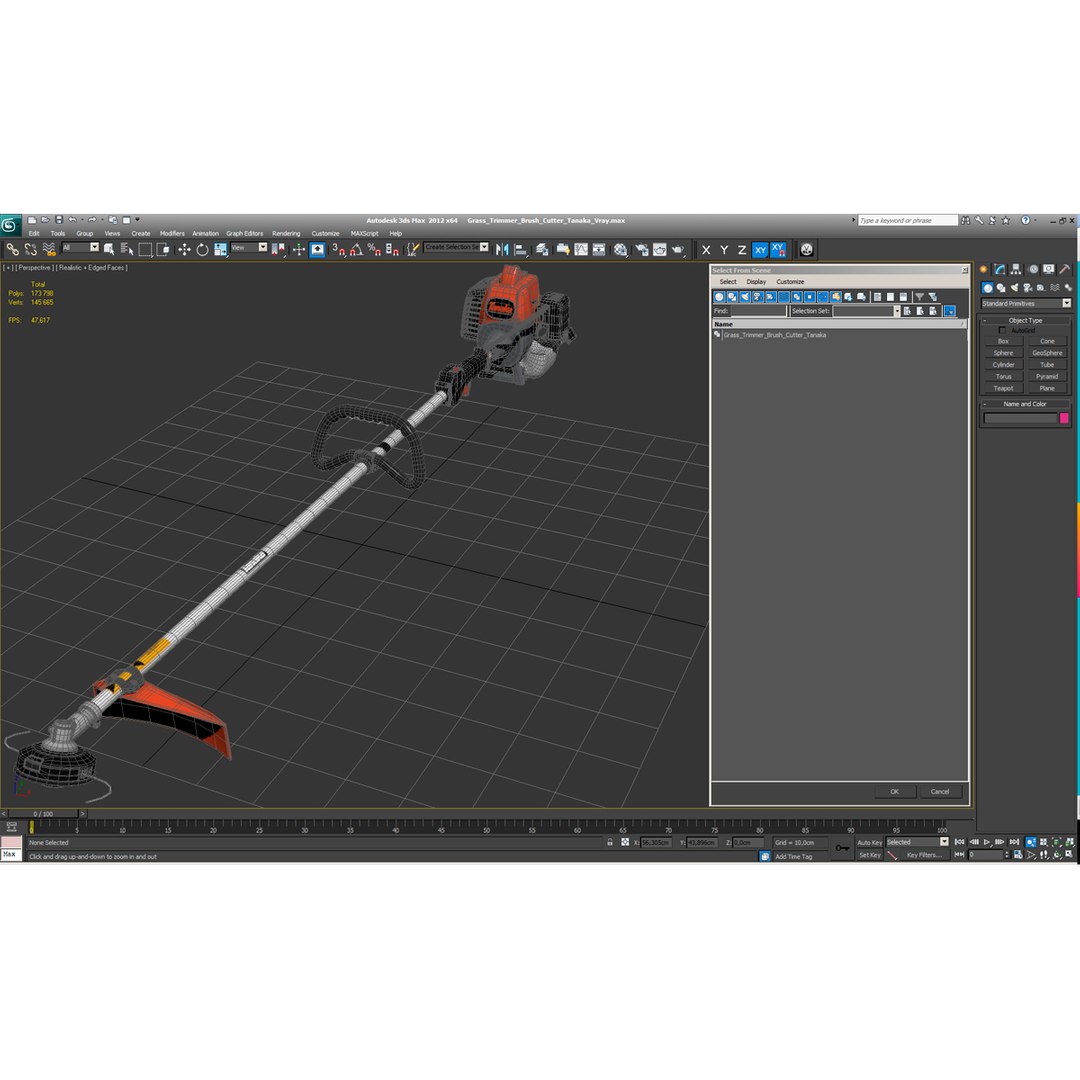Toggle the 3D Snaps button
The height and width of the screenshot is (1080, 1080).
pos(338,249)
